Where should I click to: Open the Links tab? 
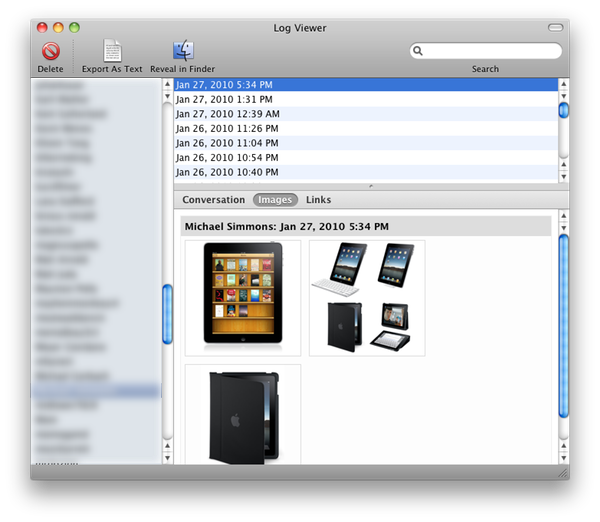click(x=318, y=200)
